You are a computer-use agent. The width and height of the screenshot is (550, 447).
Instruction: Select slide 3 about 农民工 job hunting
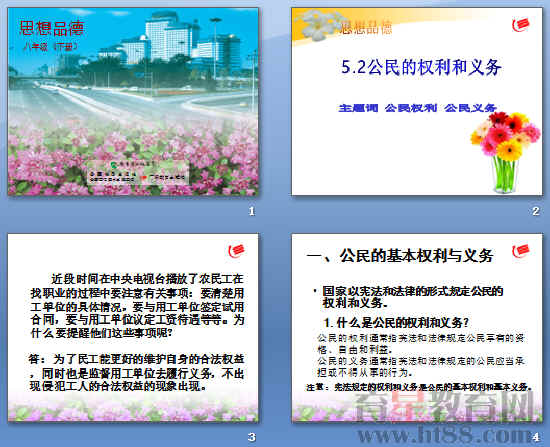click(x=133, y=328)
